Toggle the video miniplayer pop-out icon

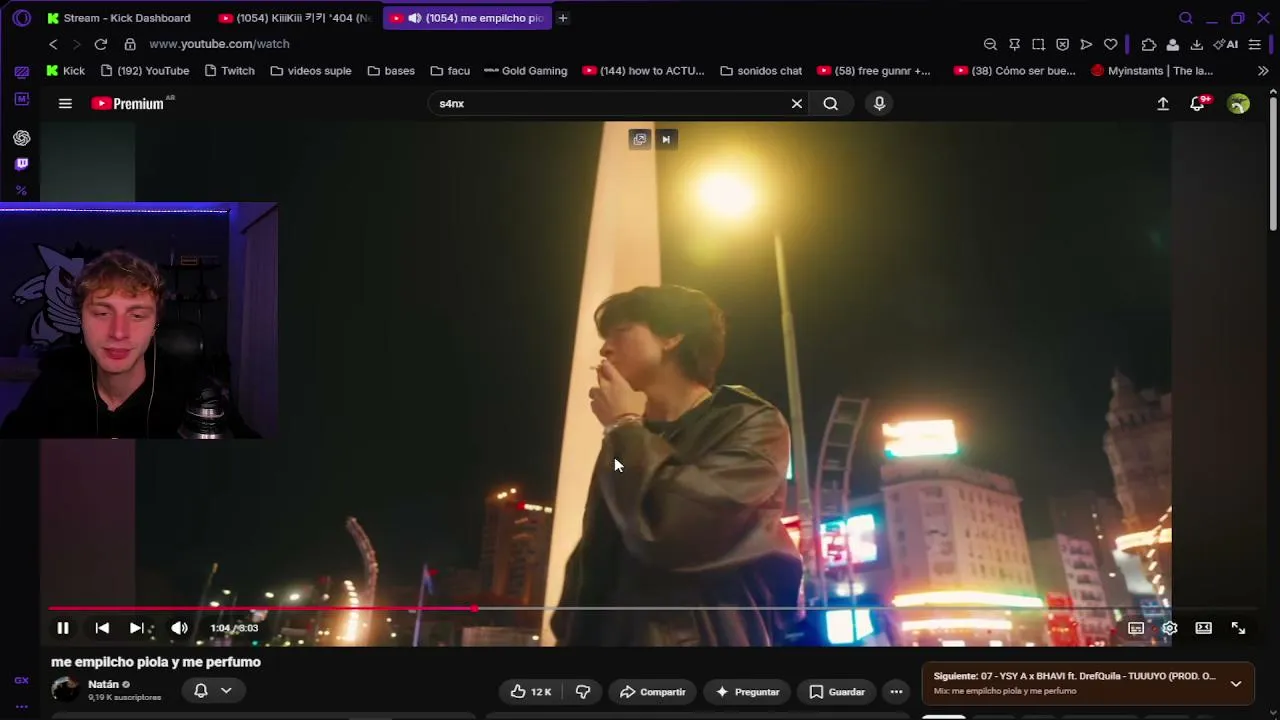[x=640, y=139]
